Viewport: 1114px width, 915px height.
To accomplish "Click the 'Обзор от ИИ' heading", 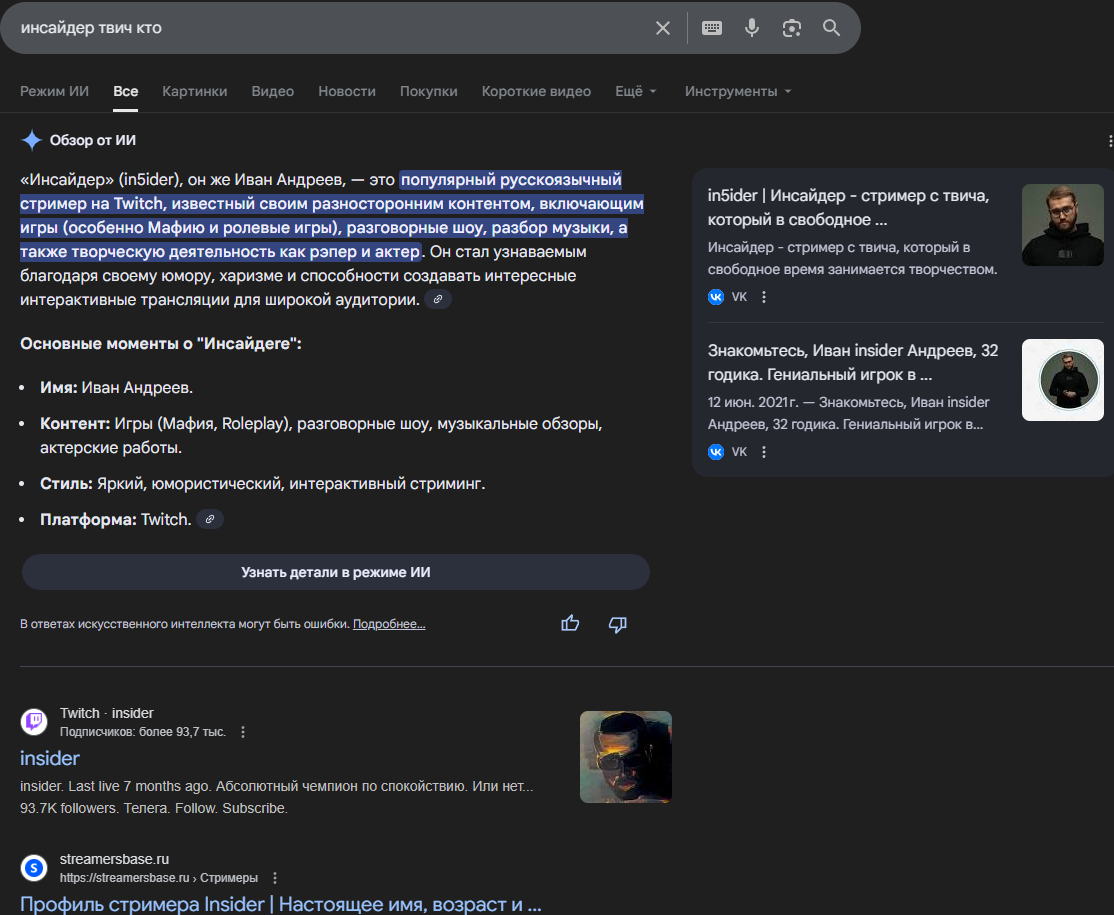I will pos(92,141).
